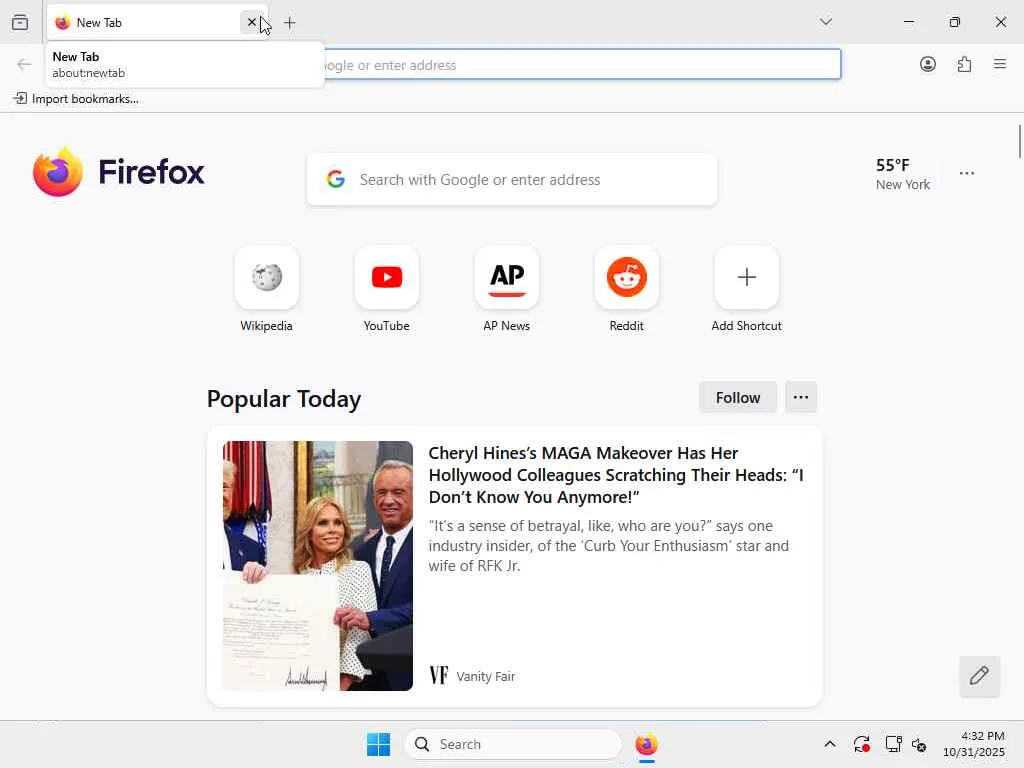1024x768 pixels.
Task: Click the article excerpt about betrayal
Action: (x=609, y=545)
